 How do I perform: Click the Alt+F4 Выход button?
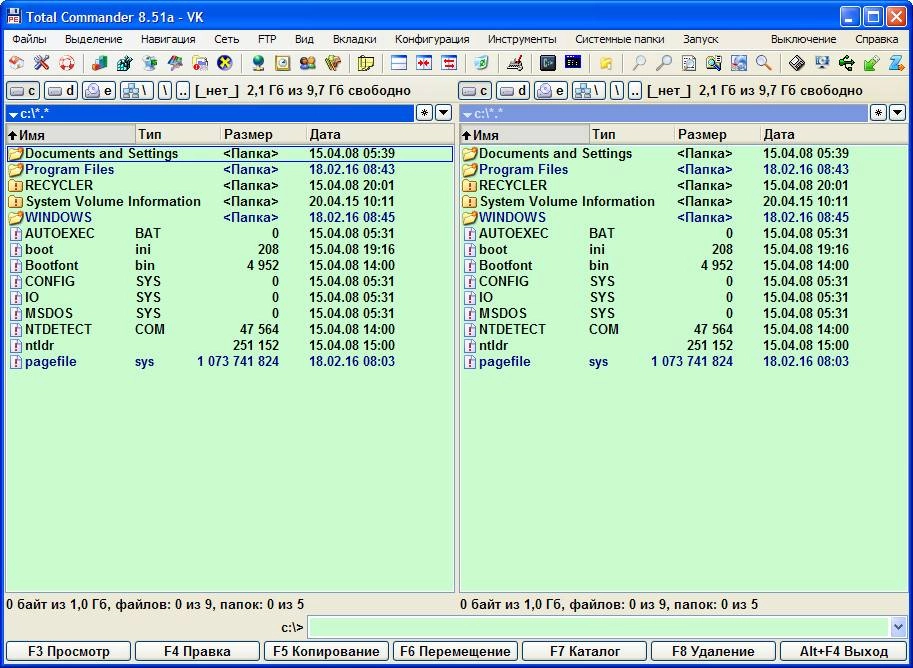(x=844, y=651)
